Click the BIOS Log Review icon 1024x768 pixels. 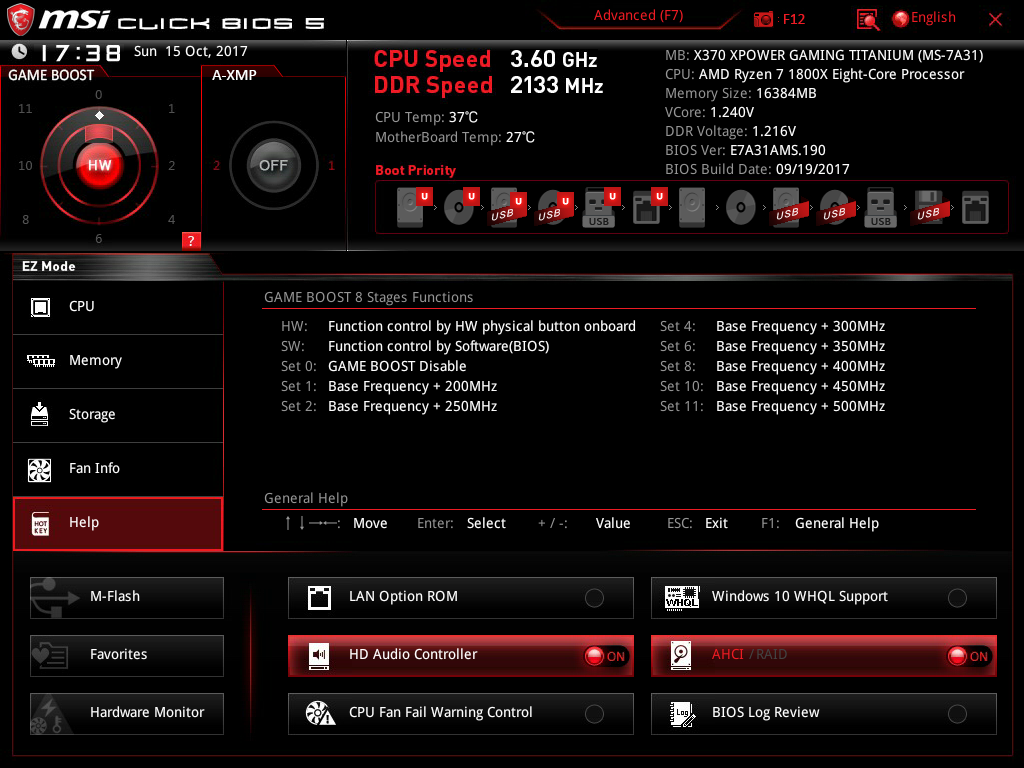[682, 713]
